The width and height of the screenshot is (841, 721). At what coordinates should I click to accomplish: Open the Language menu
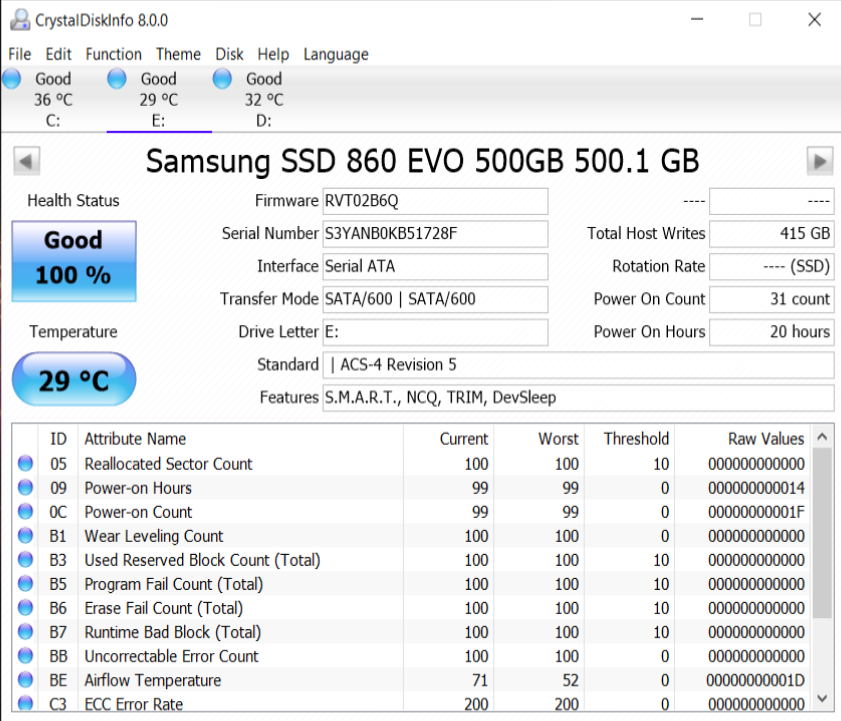click(336, 54)
